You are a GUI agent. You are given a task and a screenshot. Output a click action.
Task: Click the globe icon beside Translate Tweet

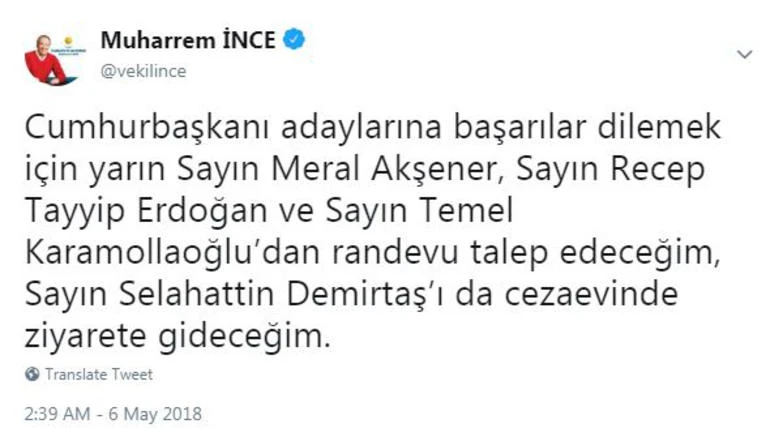pyautogui.click(x=33, y=375)
